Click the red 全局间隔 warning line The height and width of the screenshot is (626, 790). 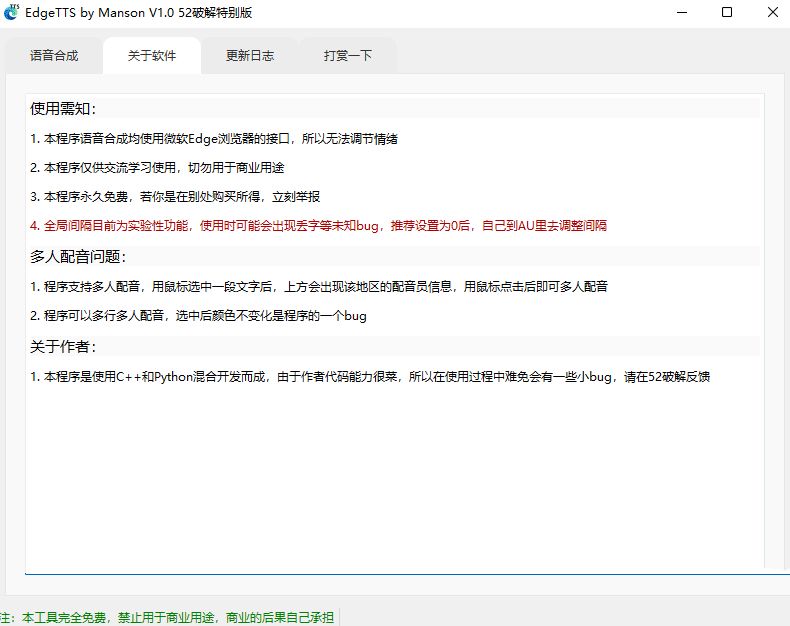click(x=318, y=225)
